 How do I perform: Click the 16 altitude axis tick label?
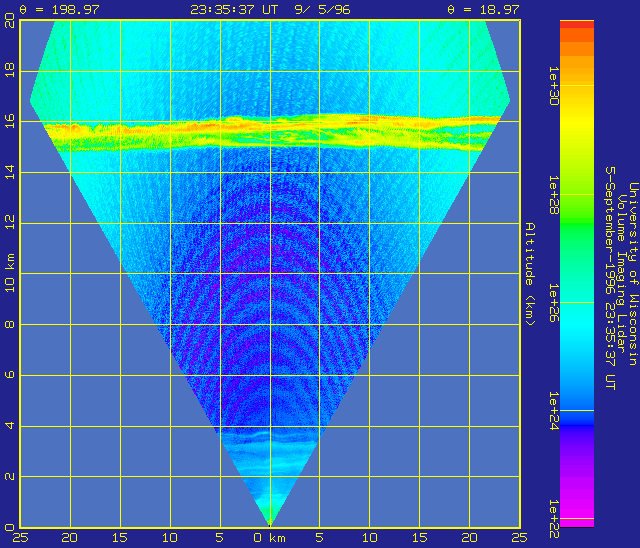[x=10, y=121]
